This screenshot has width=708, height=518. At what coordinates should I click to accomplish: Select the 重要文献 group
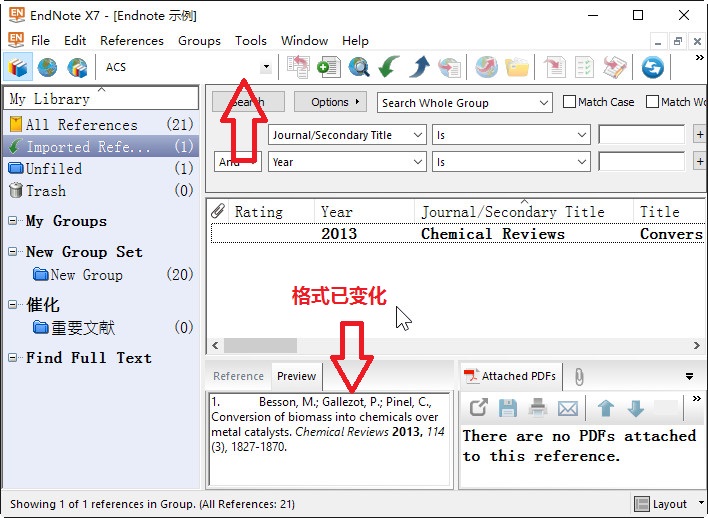tap(101, 327)
